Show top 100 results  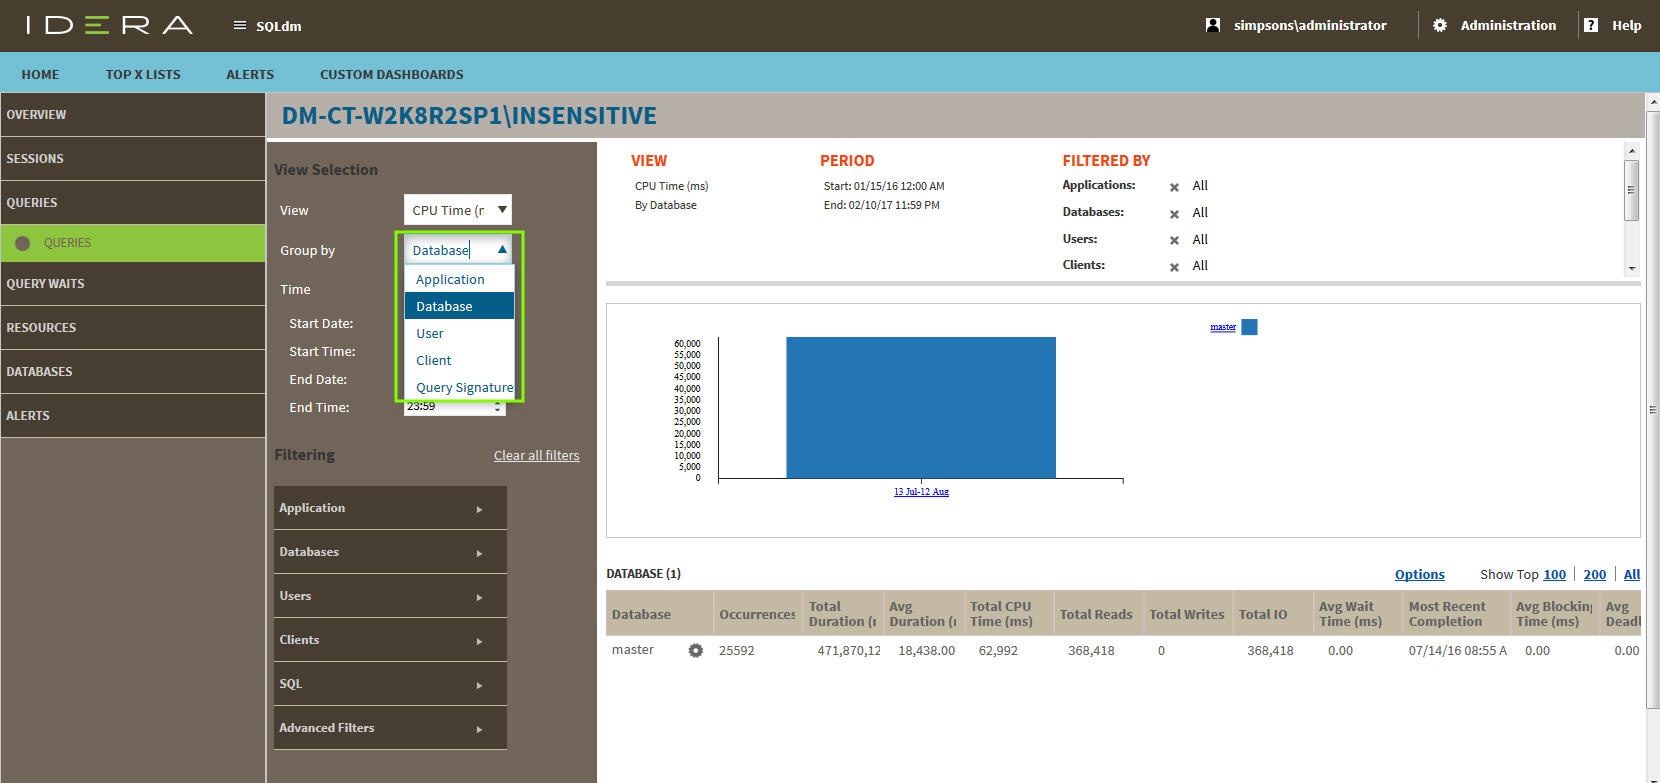(1554, 574)
